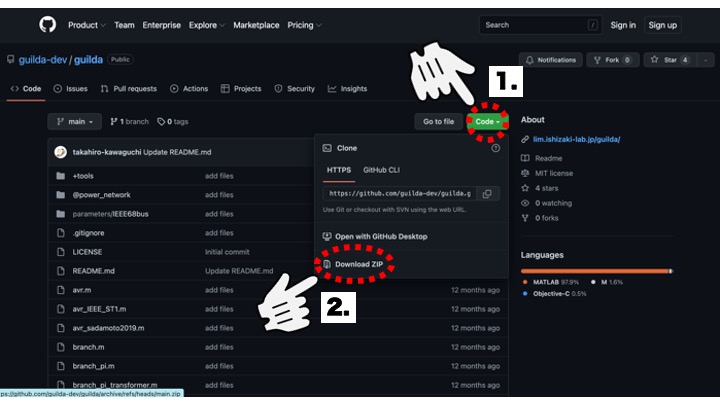Open the guilda-dev owner link

point(43,60)
